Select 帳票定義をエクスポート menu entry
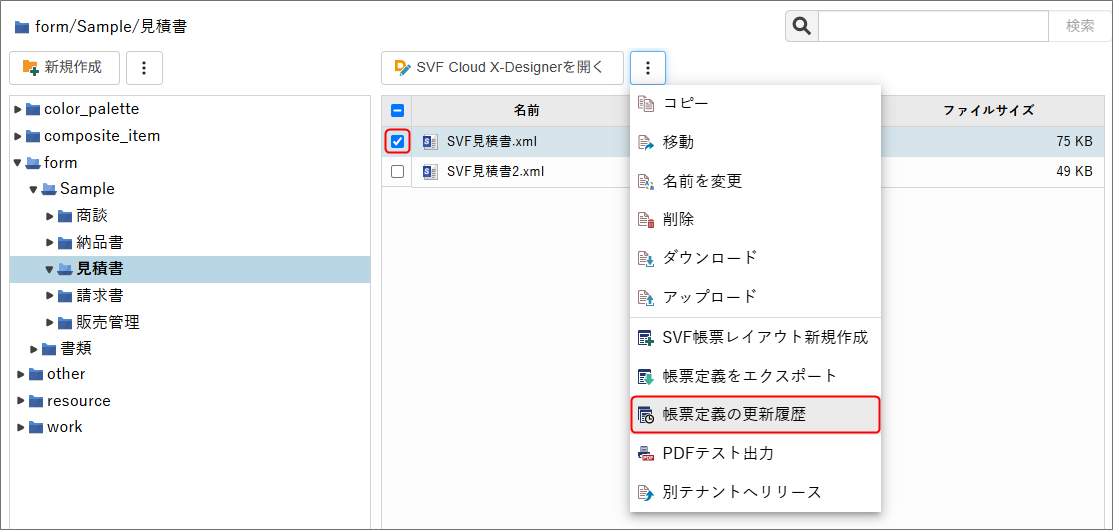Screen dimensions: 1113x530 point(755,376)
